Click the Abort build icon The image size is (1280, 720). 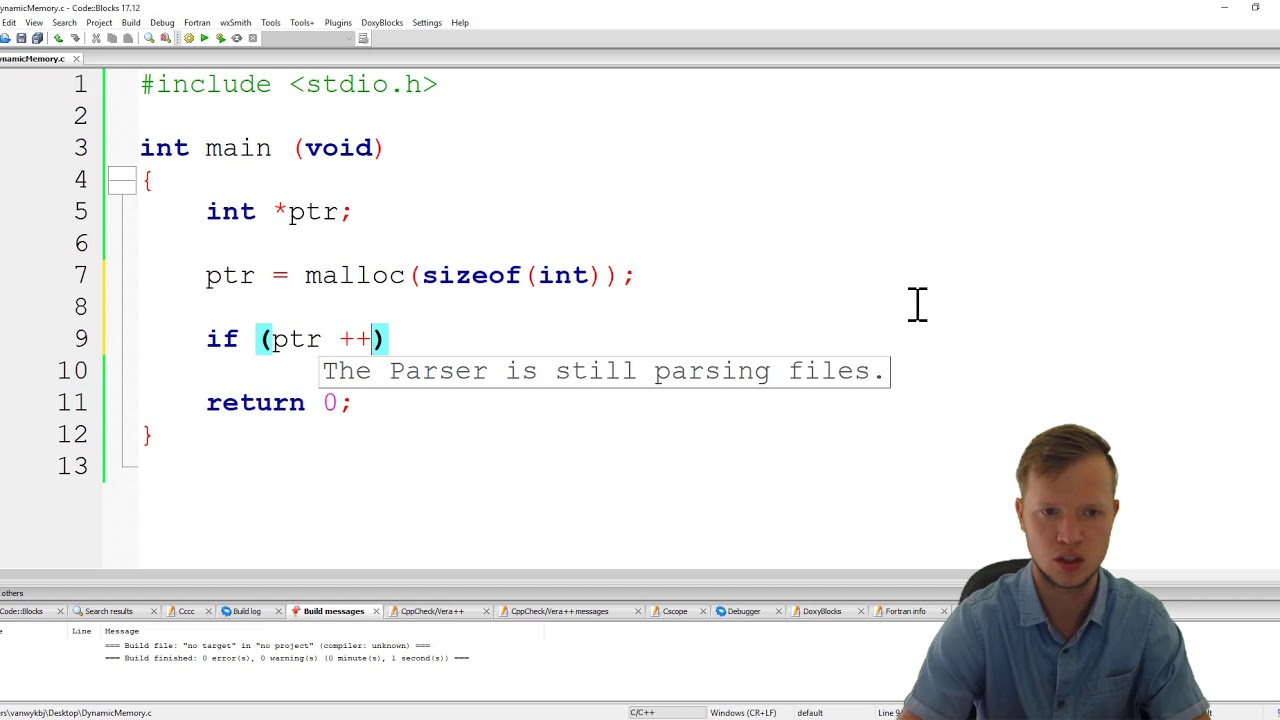point(253,38)
